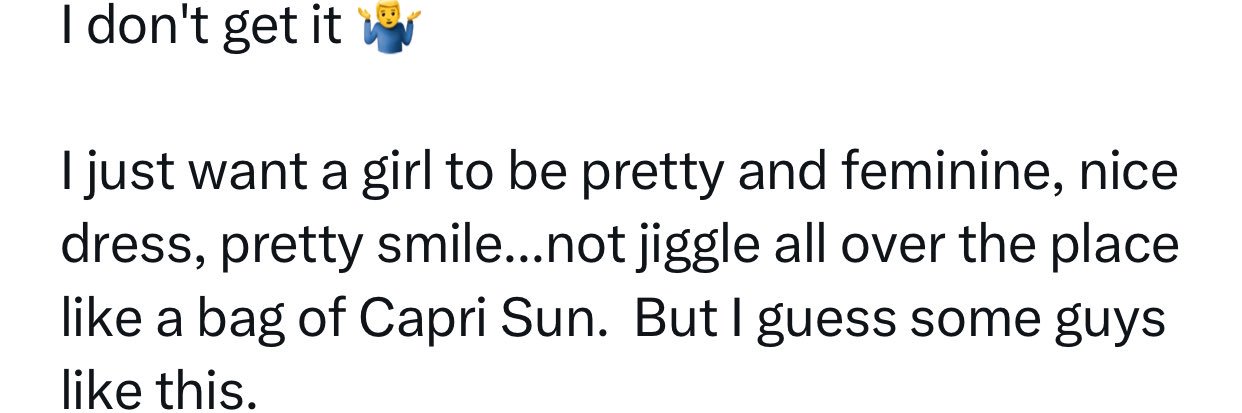Click the word "all" after jiggle

point(796,246)
